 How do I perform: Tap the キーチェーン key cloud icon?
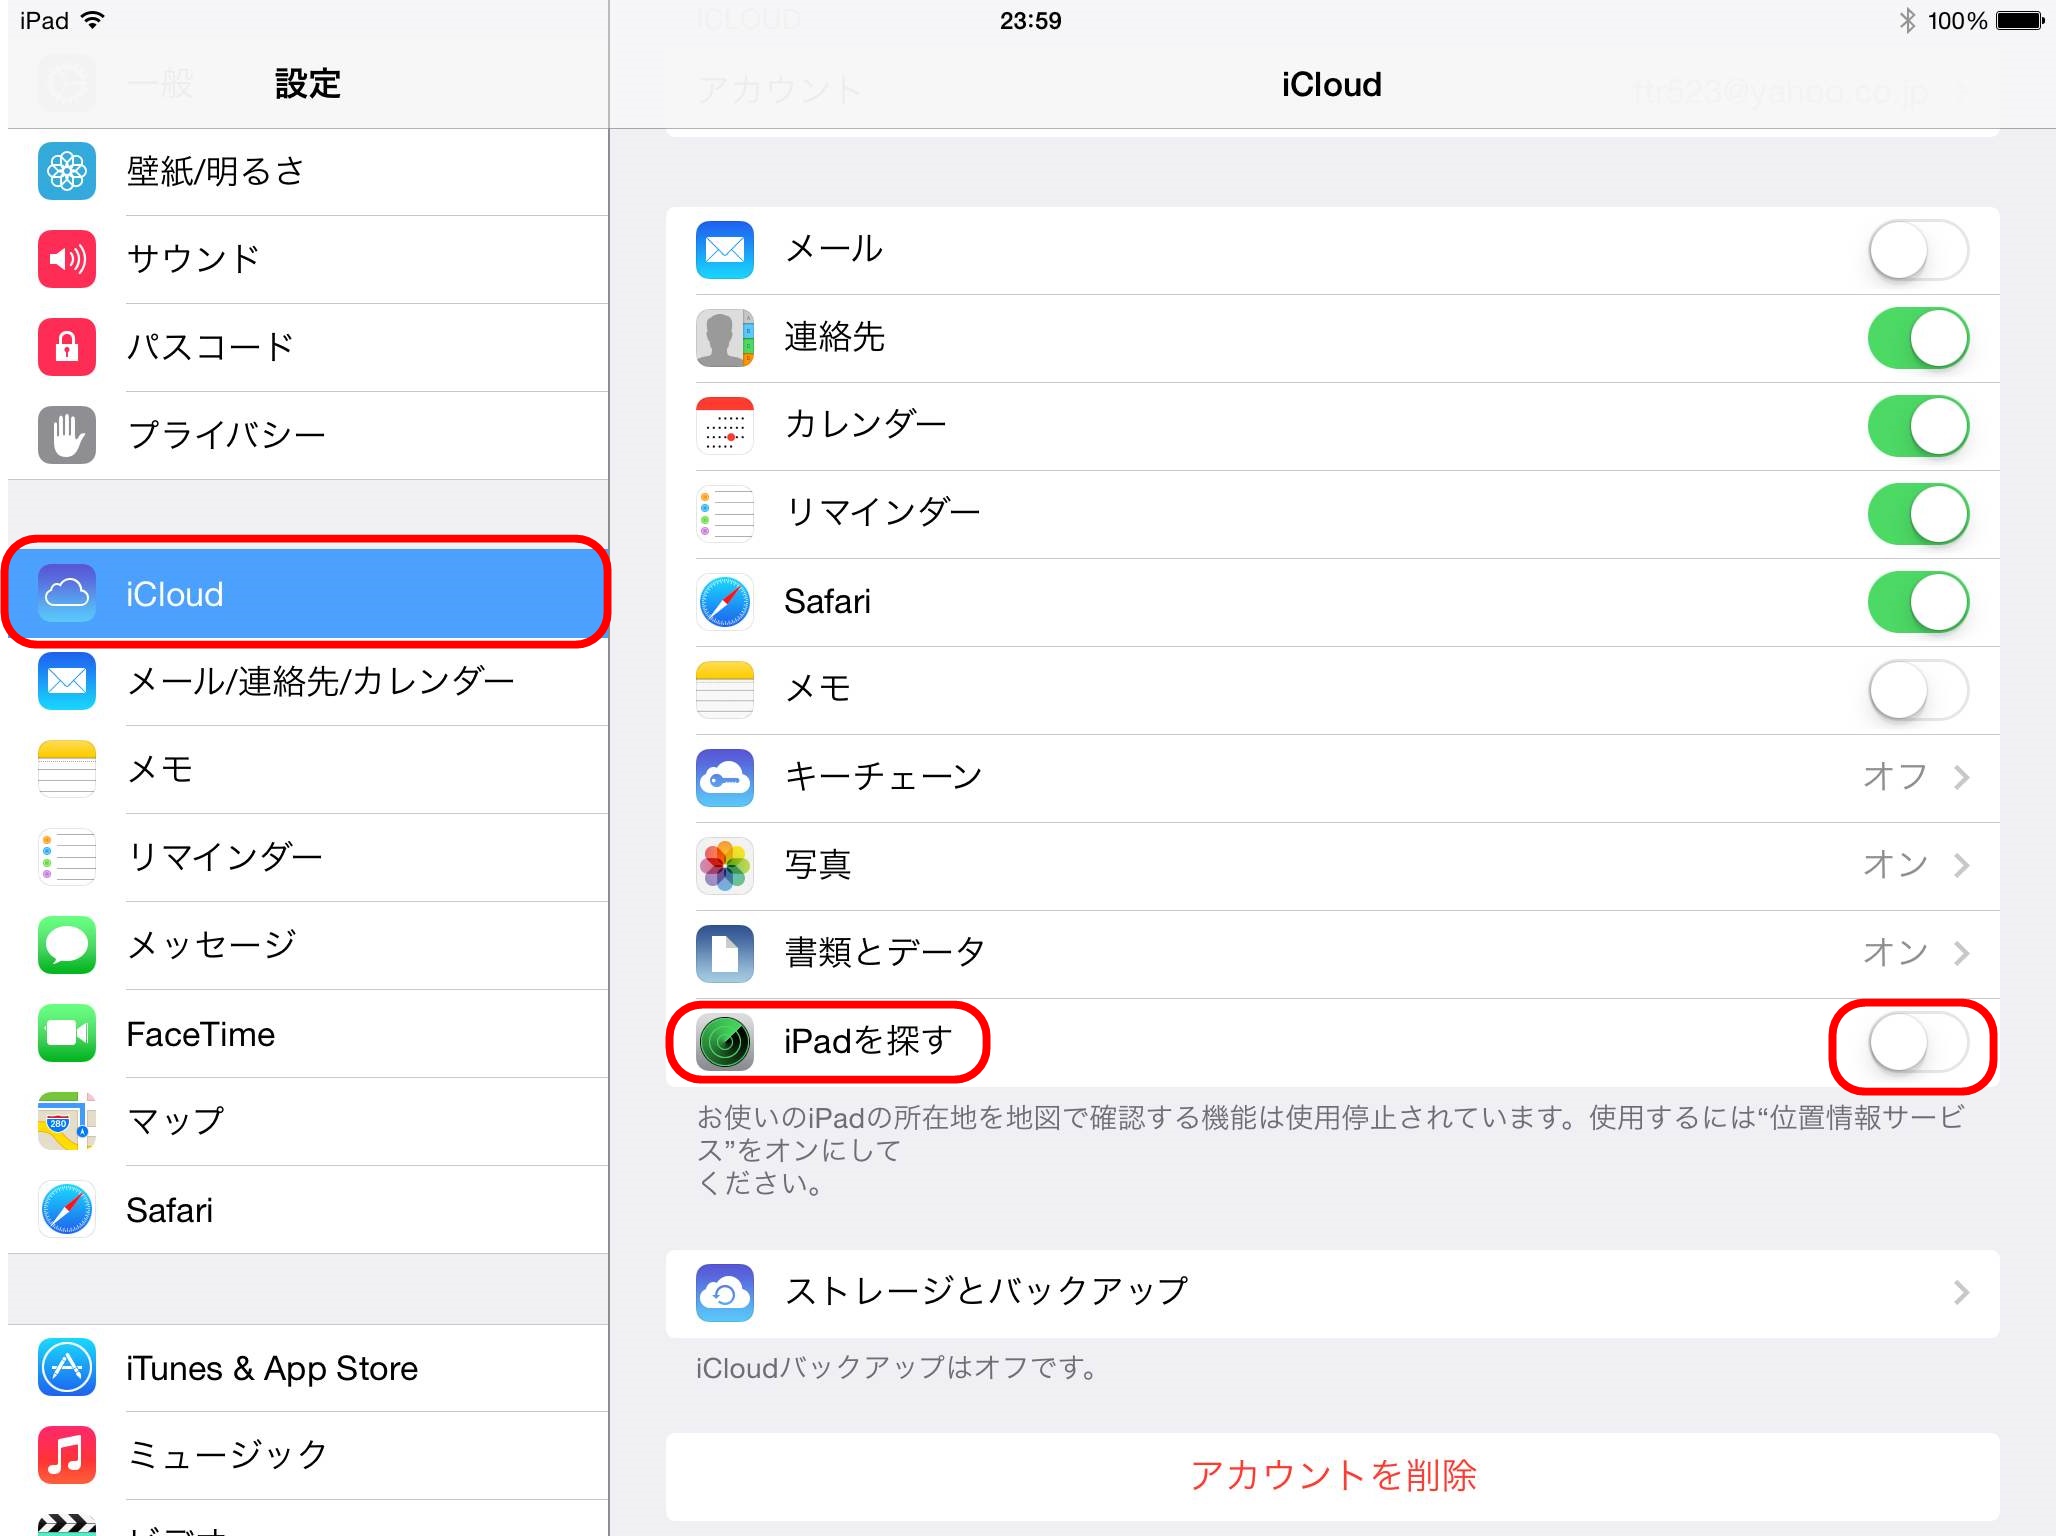coord(725,778)
